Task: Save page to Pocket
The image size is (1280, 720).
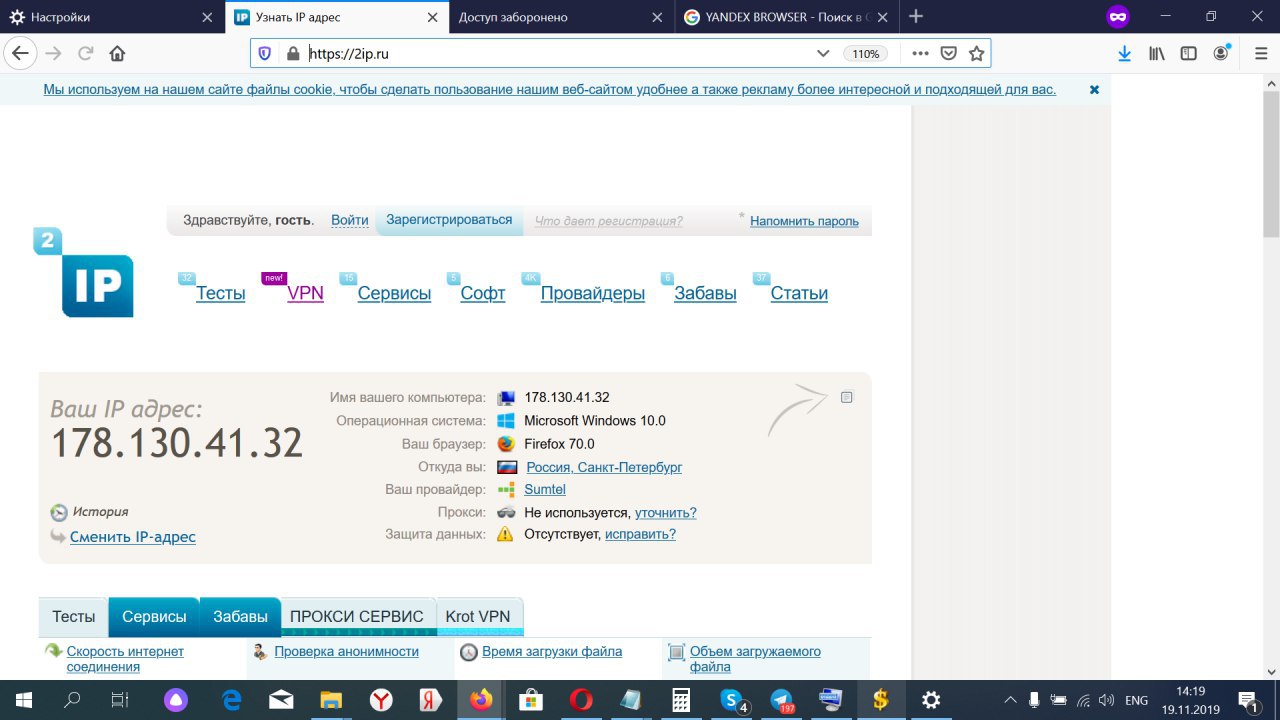Action: pyautogui.click(x=949, y=53)
